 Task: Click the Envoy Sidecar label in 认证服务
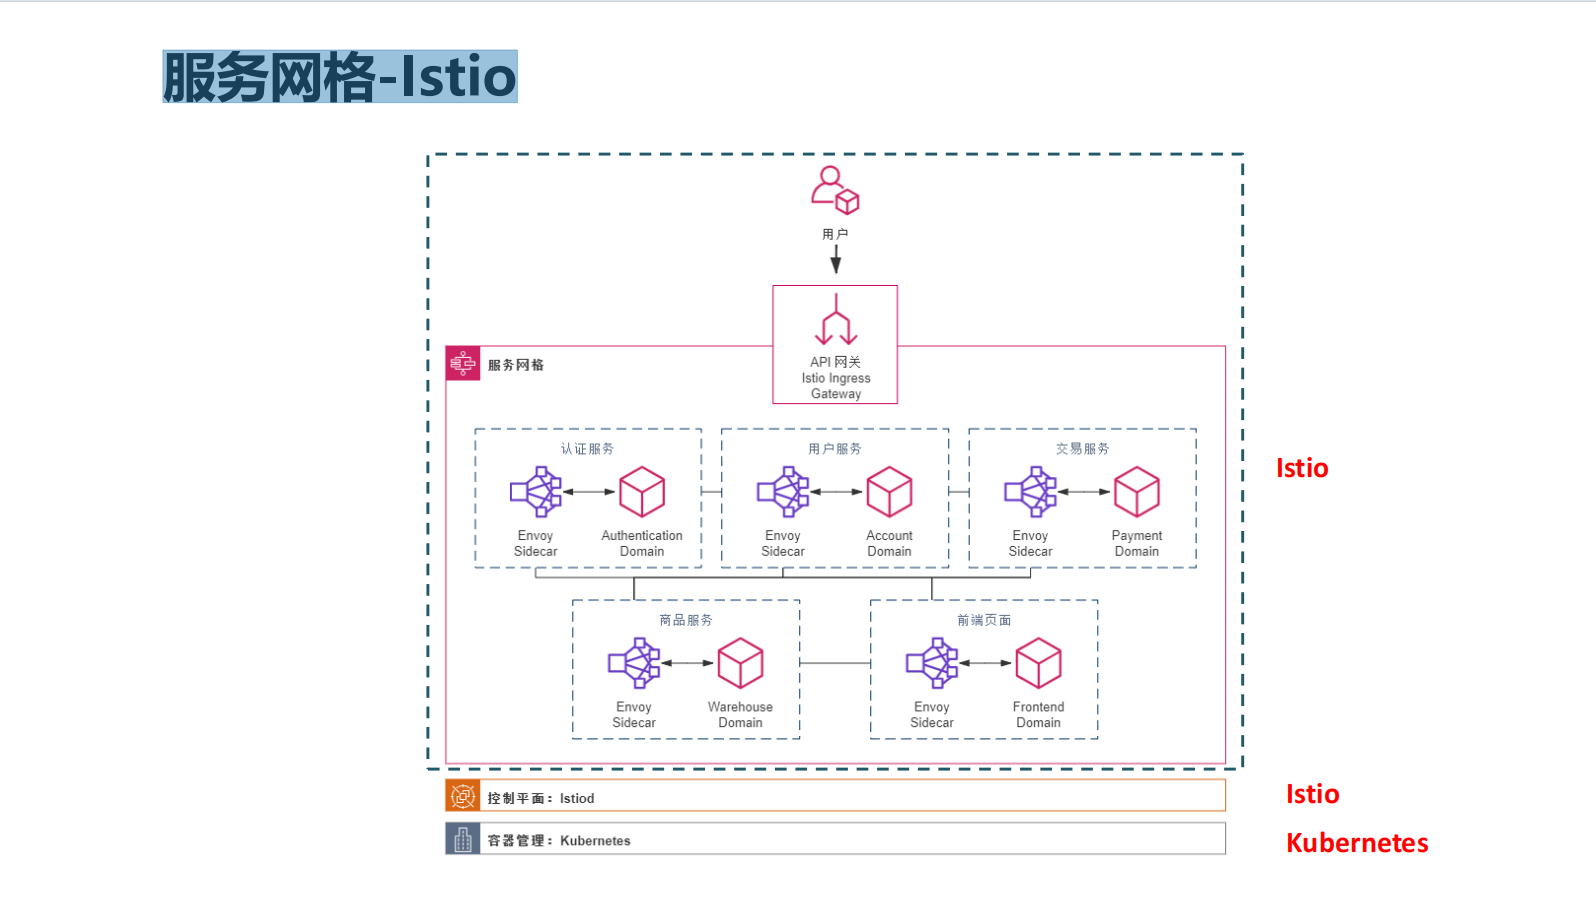point(536,543)
